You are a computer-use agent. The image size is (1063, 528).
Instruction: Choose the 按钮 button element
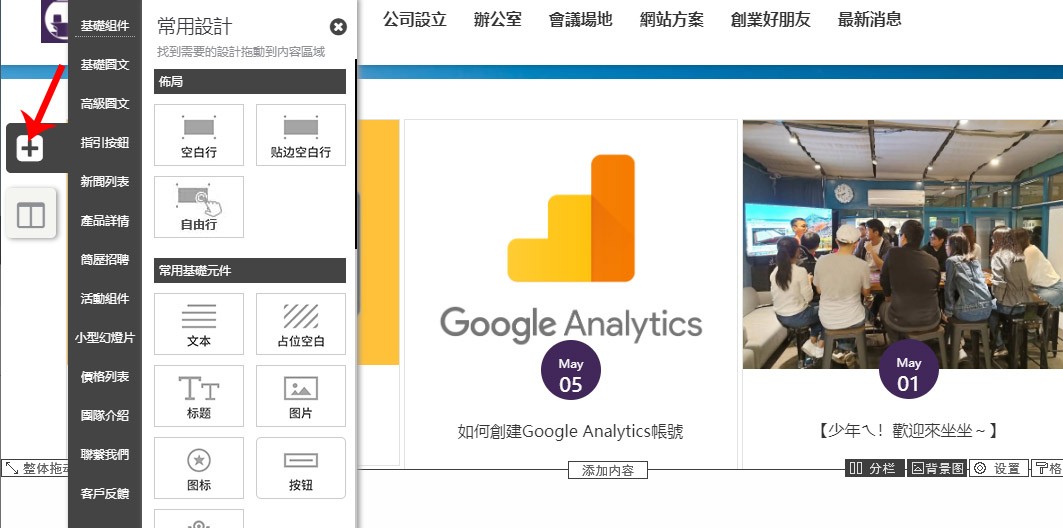tap(300, 468)
